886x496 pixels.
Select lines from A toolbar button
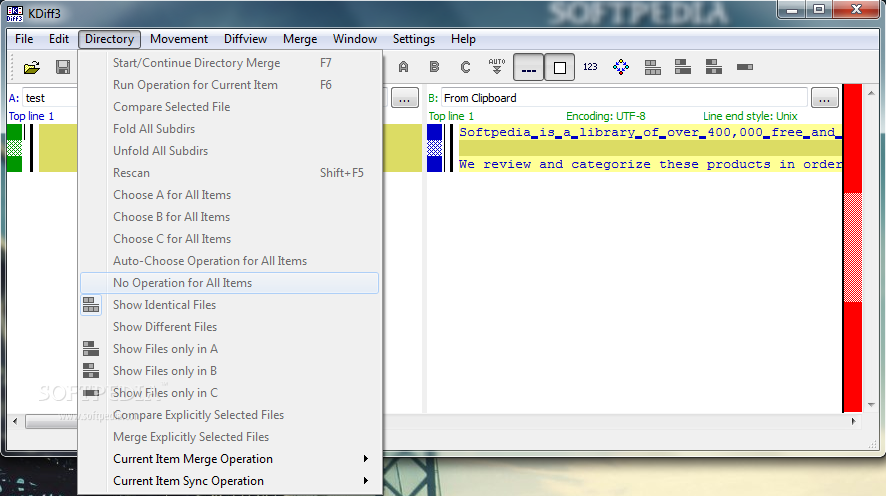(x=403, y=67)
